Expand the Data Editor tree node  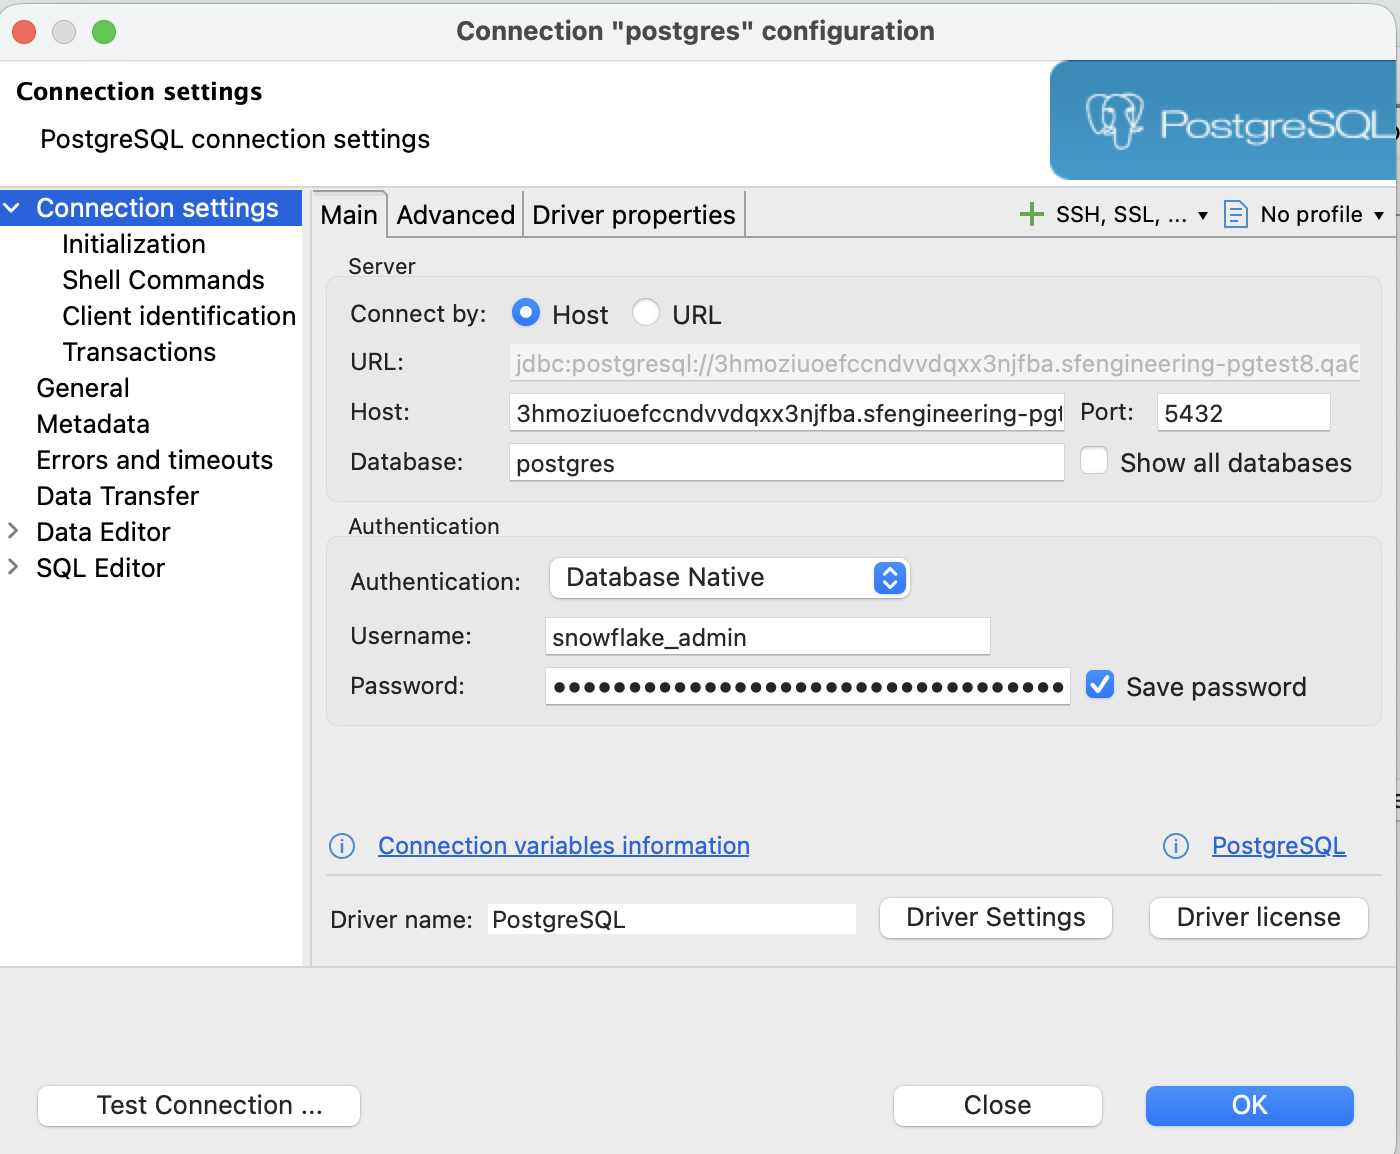(13, 531)
